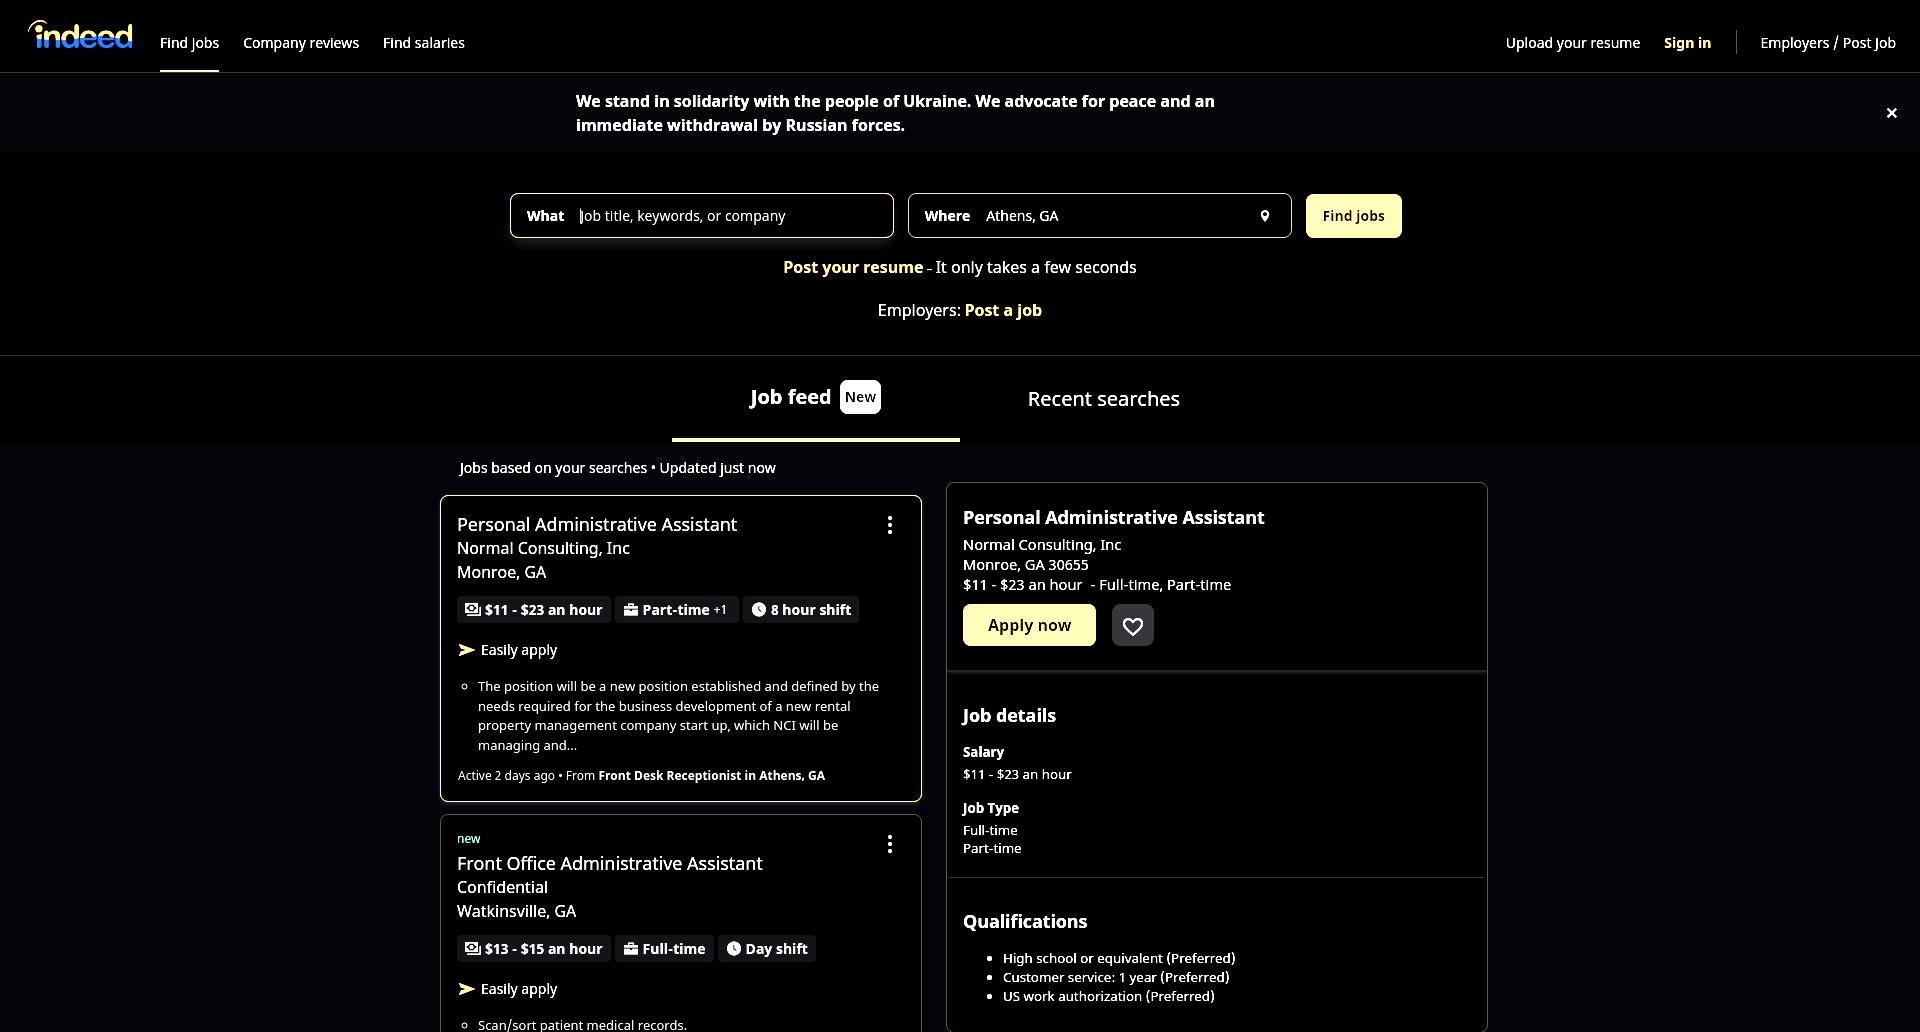Screen dimensions: 1920x1032
Task: Click the Sign in link
Action: click(x=1687, y=43)
